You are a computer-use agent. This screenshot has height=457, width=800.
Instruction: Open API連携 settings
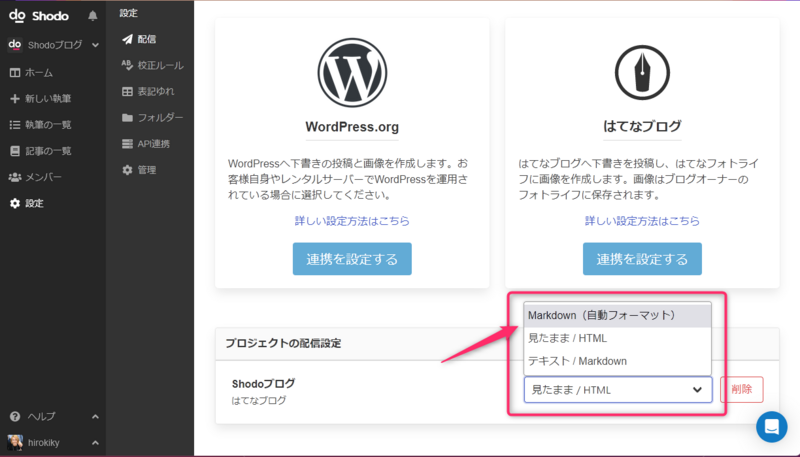(x=154, y=144)
